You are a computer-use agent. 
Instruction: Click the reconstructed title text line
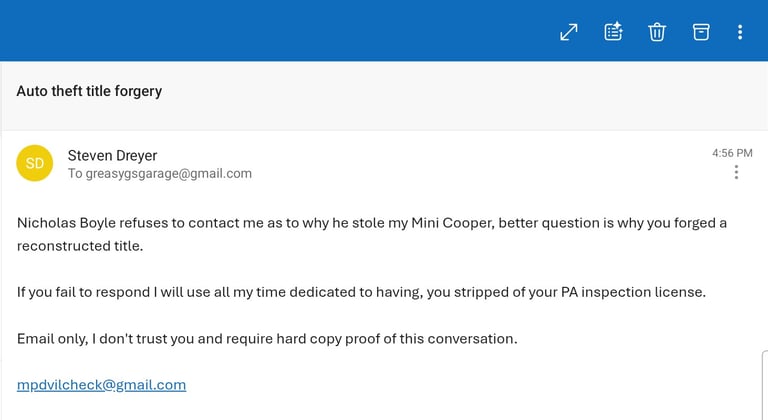80,246
